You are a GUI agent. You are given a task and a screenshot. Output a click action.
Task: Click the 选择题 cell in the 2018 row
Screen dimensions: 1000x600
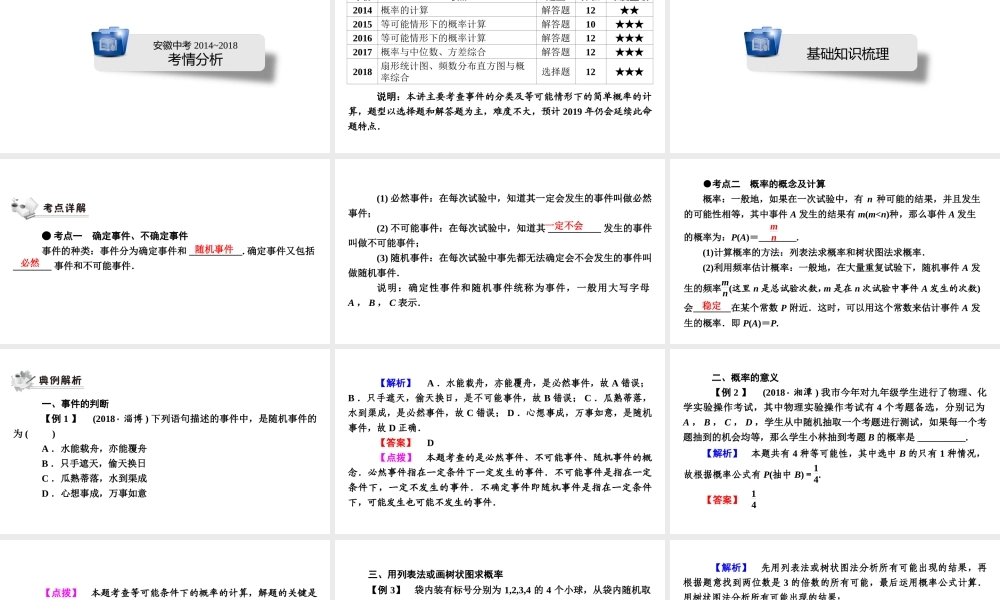(x=555, y=72)
